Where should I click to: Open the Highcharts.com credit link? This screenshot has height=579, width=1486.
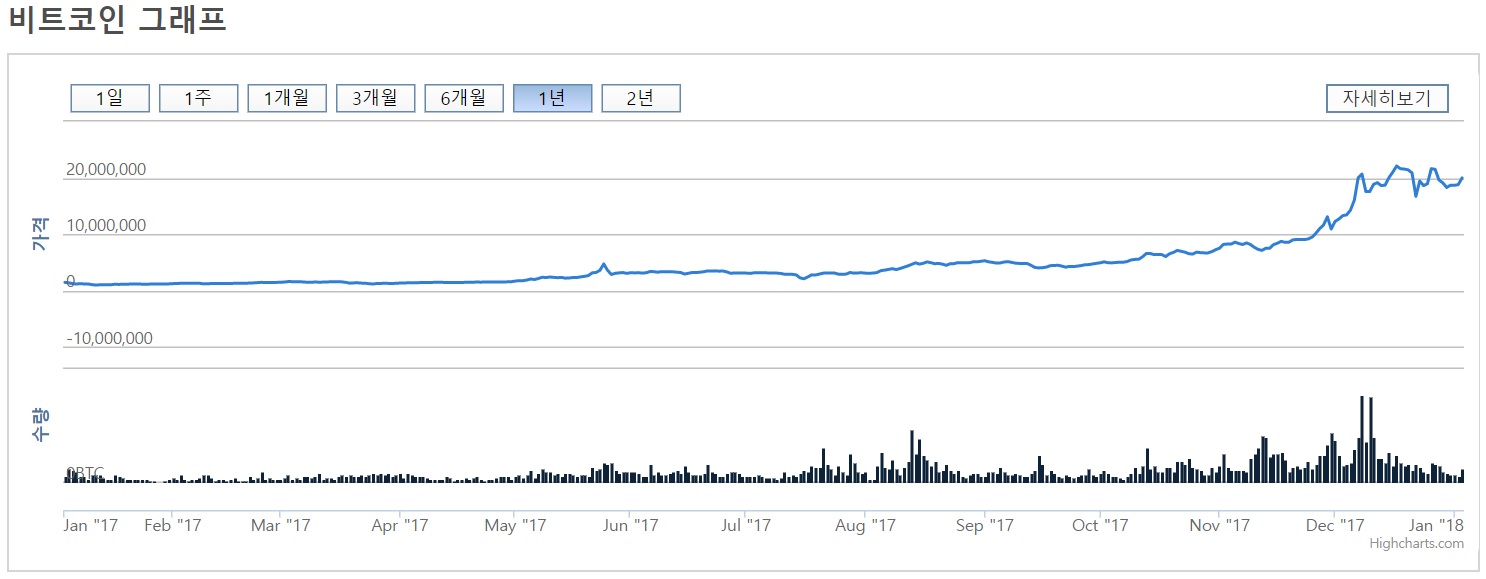click(x=1416, y=544)
